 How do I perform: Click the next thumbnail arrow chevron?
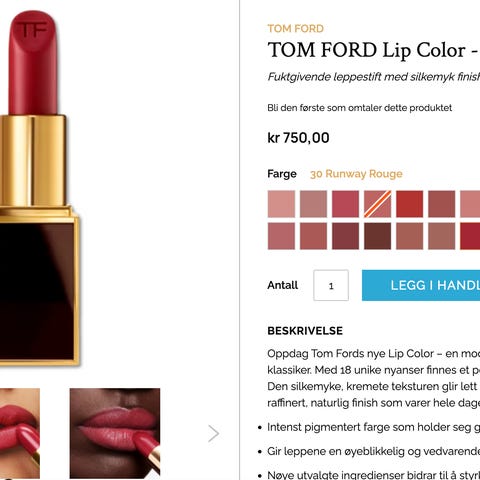pyautogui.click(x=213, y=433)
